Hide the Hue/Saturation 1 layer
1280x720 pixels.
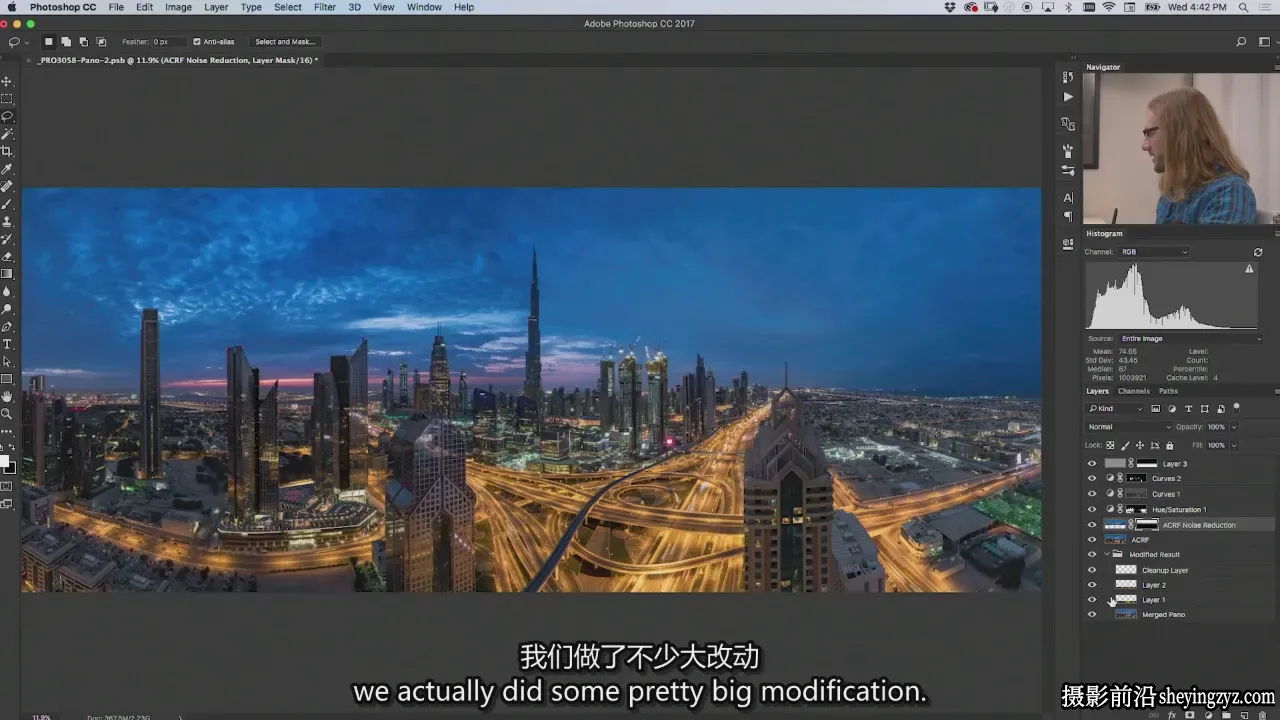click(x=1092, y=509)
